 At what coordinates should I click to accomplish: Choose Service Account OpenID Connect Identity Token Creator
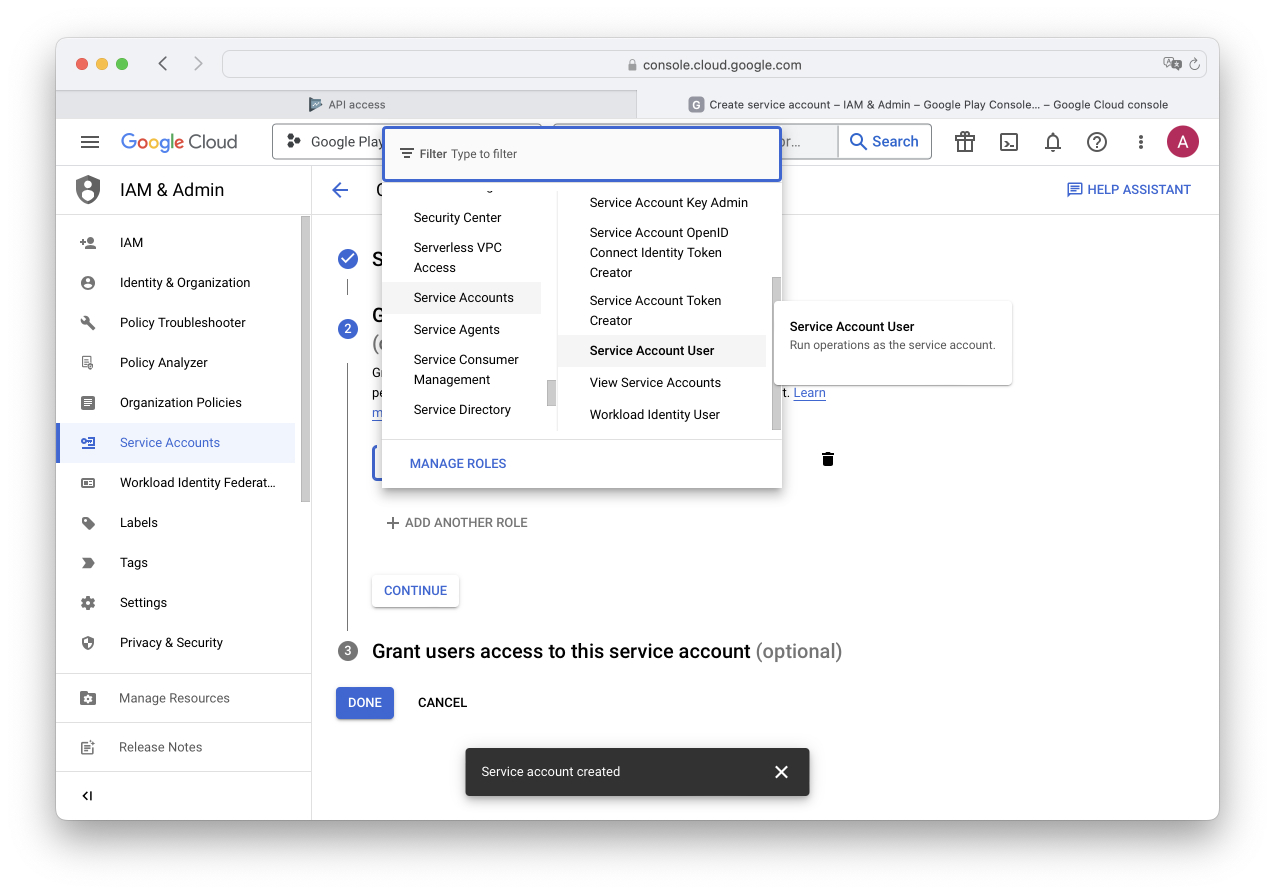[662, 253]
